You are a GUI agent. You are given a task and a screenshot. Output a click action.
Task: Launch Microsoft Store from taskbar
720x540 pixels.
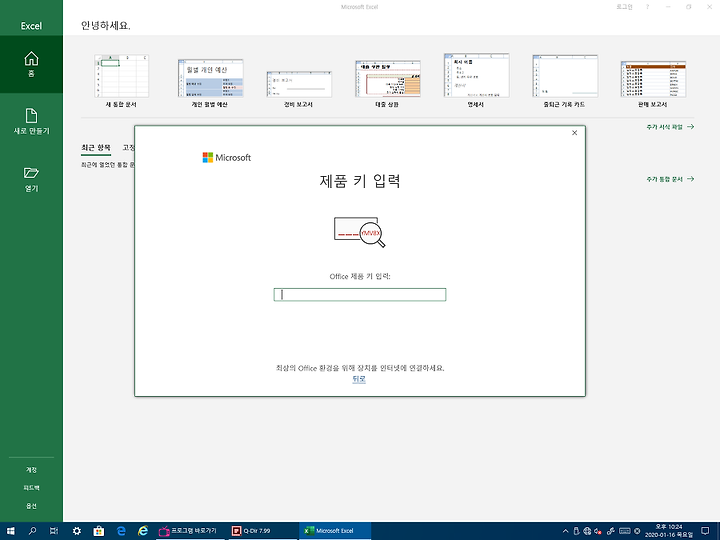(x=99, y=531)
